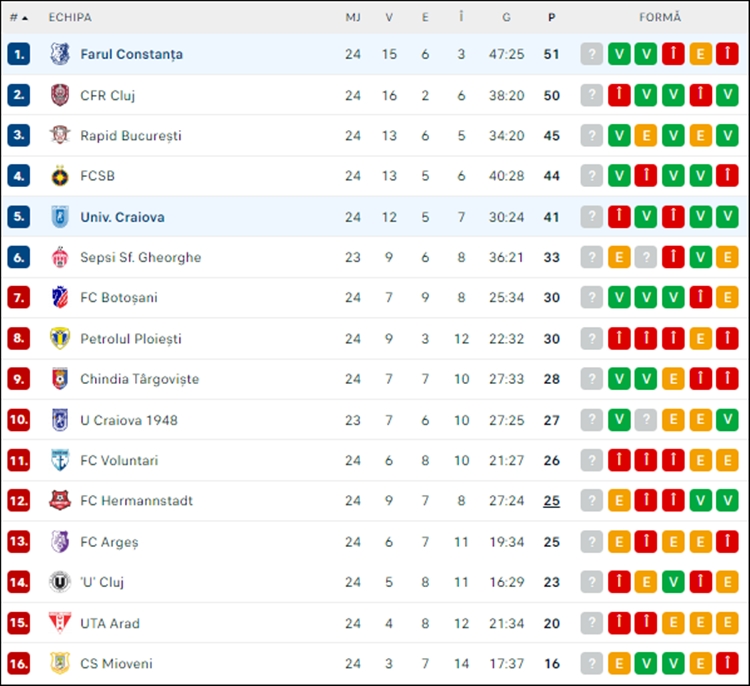Click the Petrolul Ploiești crest icon
This screenshot has width=750, height=686.
point(60,339)
